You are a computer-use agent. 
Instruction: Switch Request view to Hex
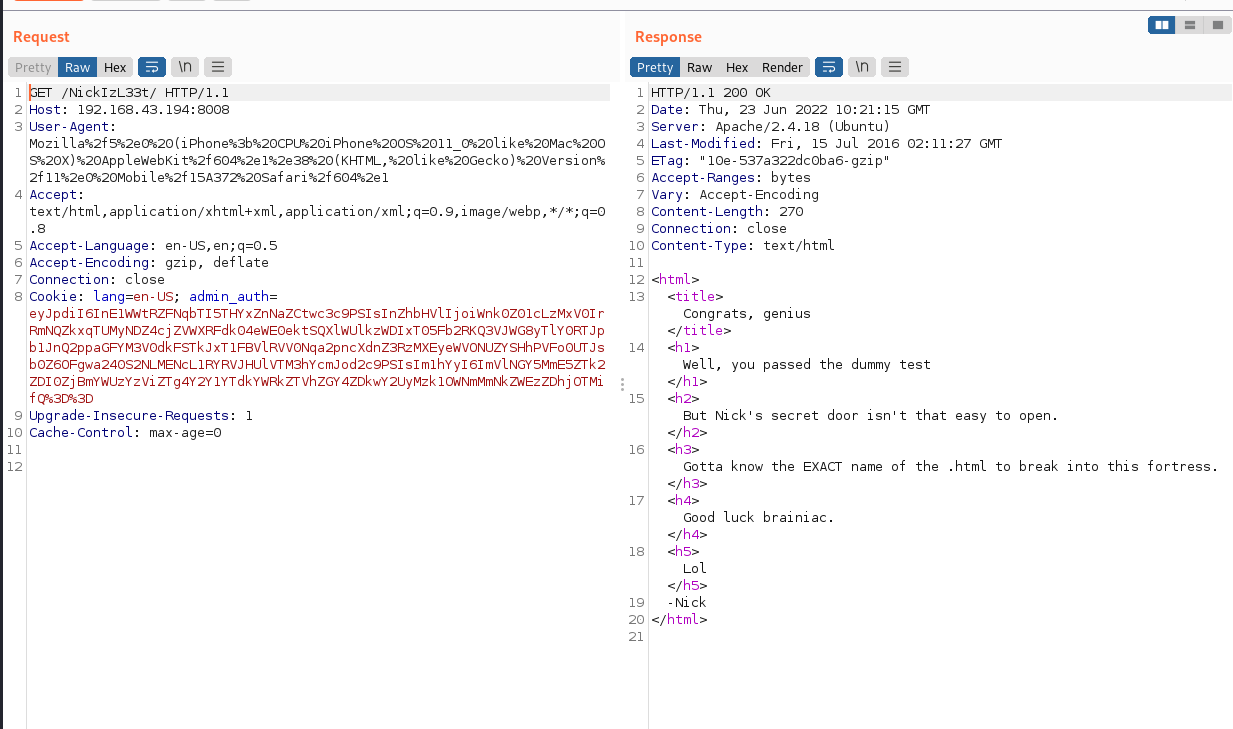click(x=115, y=67)
